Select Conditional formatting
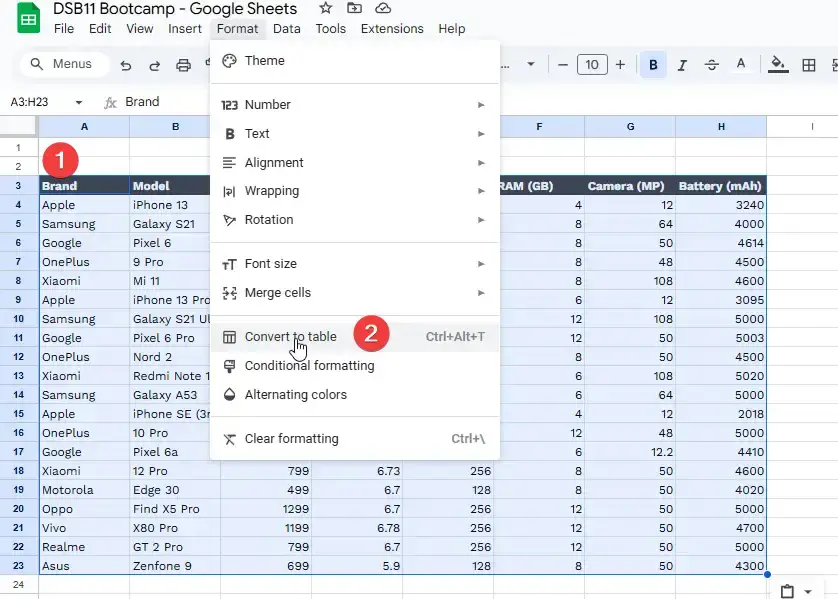This screenshot has width=838, height=599. point(355,366)
